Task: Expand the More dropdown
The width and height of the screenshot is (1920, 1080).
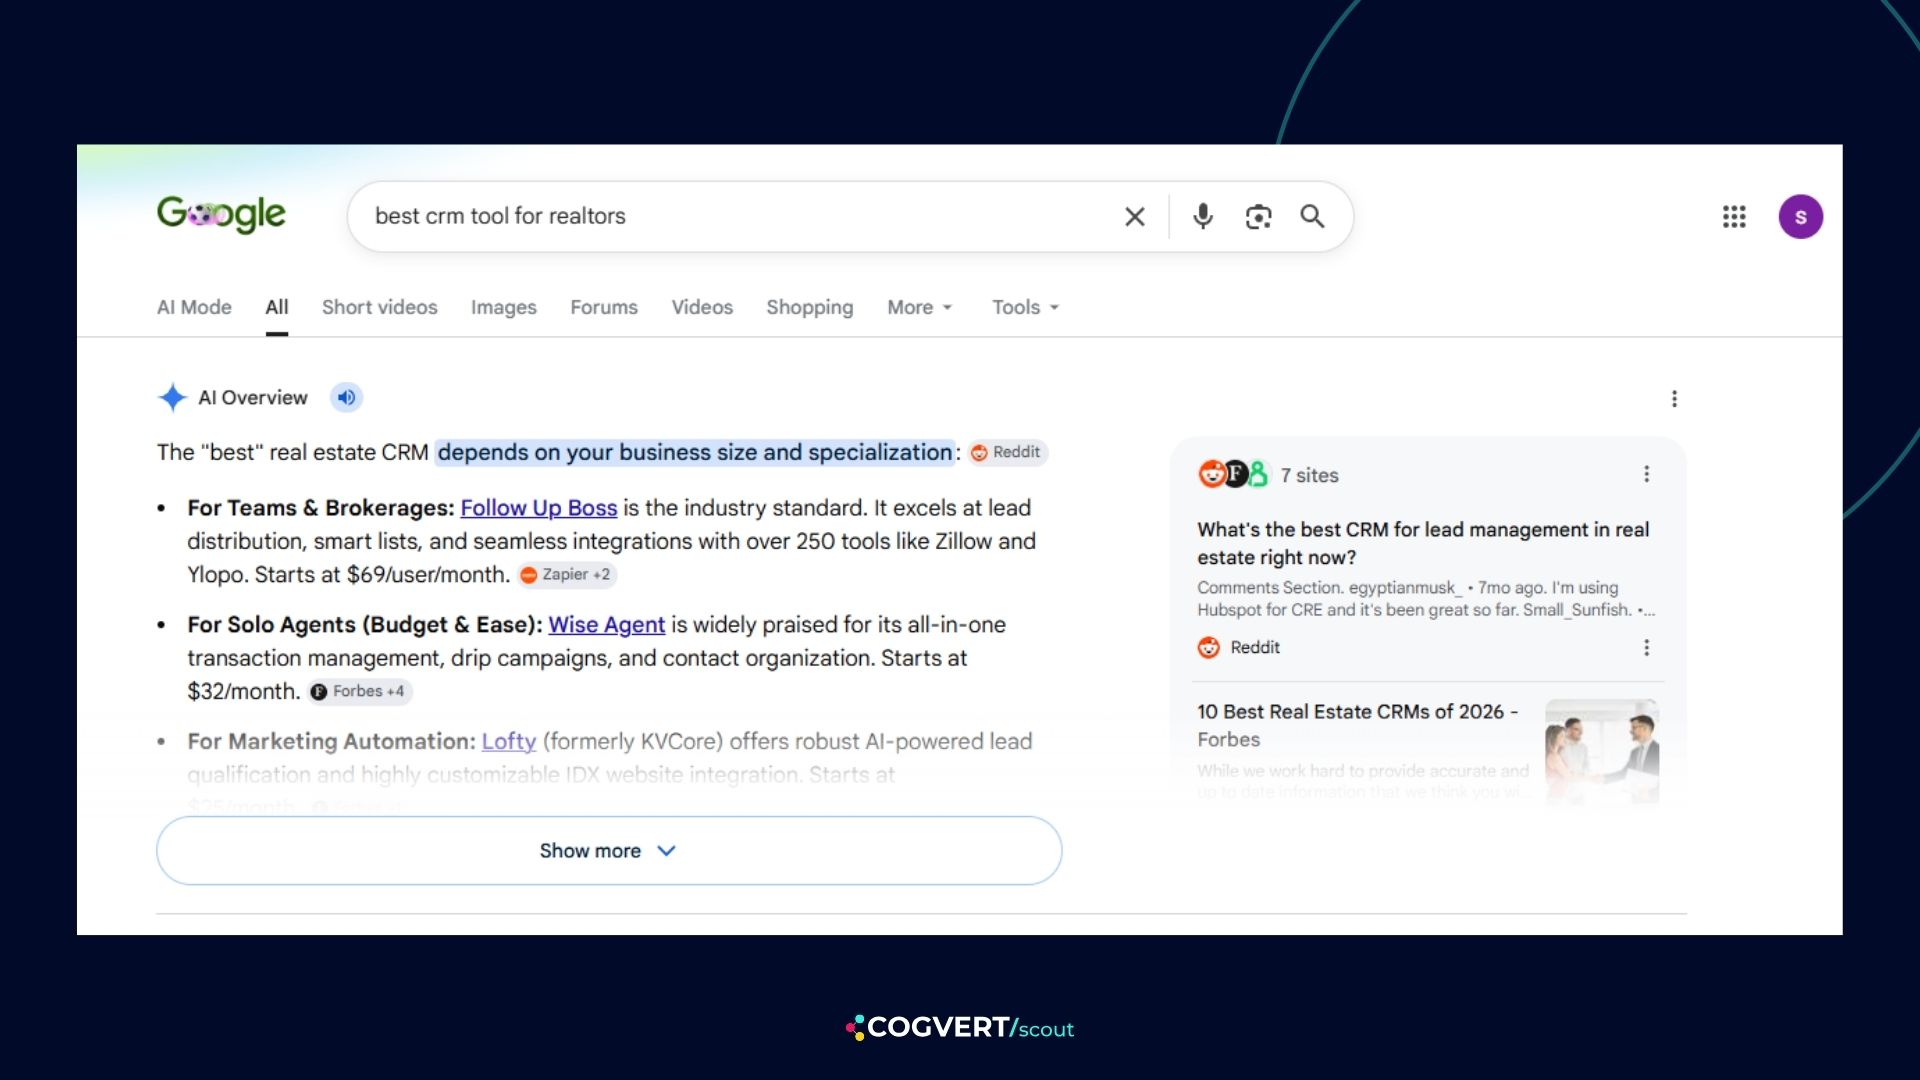Action: tap(920, 307)
